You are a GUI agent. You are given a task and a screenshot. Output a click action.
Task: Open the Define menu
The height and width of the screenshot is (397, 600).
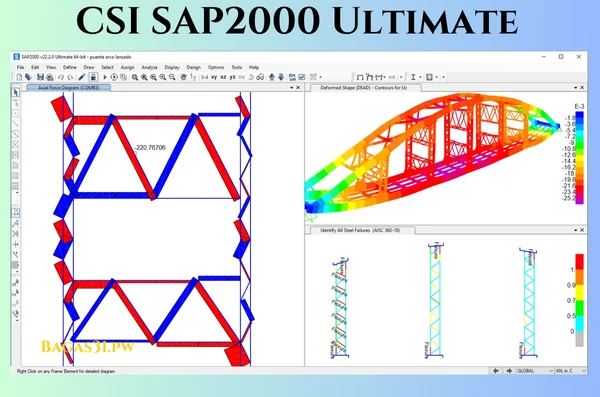point(70,67)
